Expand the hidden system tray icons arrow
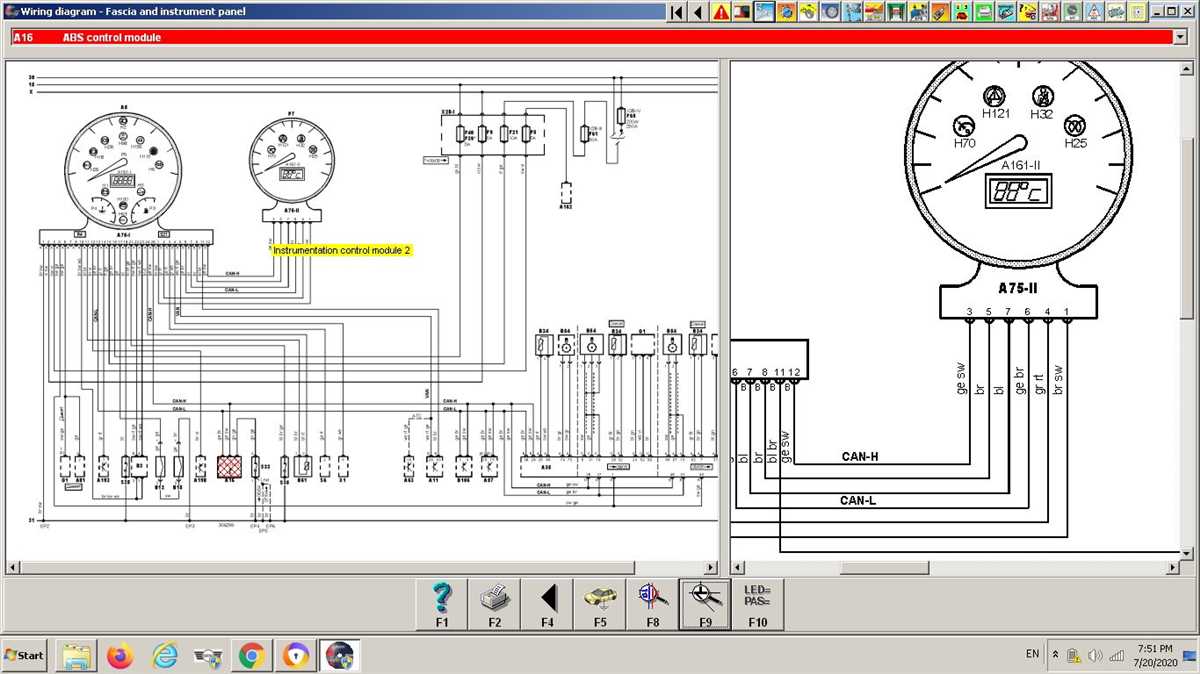This screenshot has width=1200, height=674. (x=1054, y=654)
